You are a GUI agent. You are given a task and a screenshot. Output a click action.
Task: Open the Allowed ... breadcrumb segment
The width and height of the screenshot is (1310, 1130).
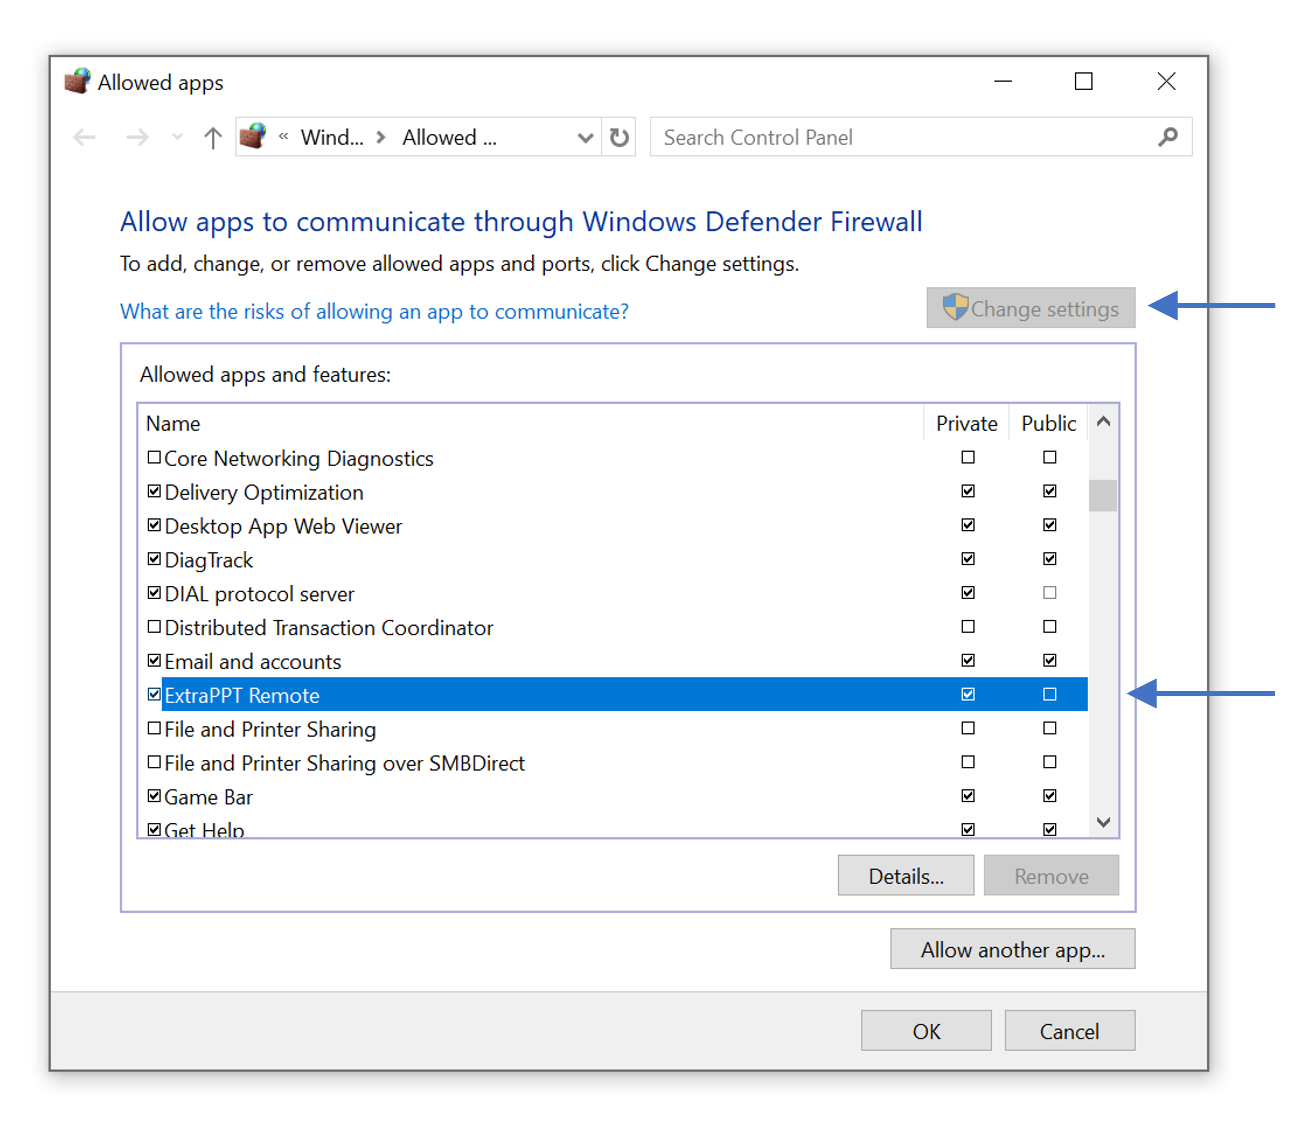(449, 137)
